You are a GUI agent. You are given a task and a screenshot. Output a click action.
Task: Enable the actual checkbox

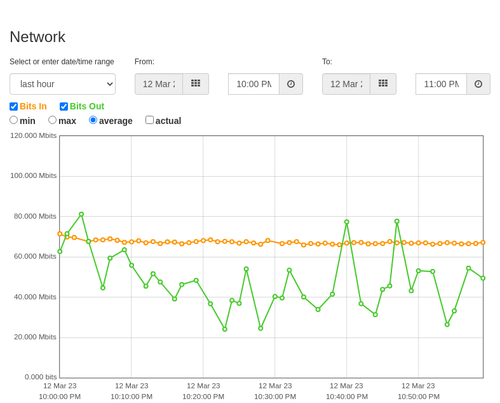click(x=150, y=120)
